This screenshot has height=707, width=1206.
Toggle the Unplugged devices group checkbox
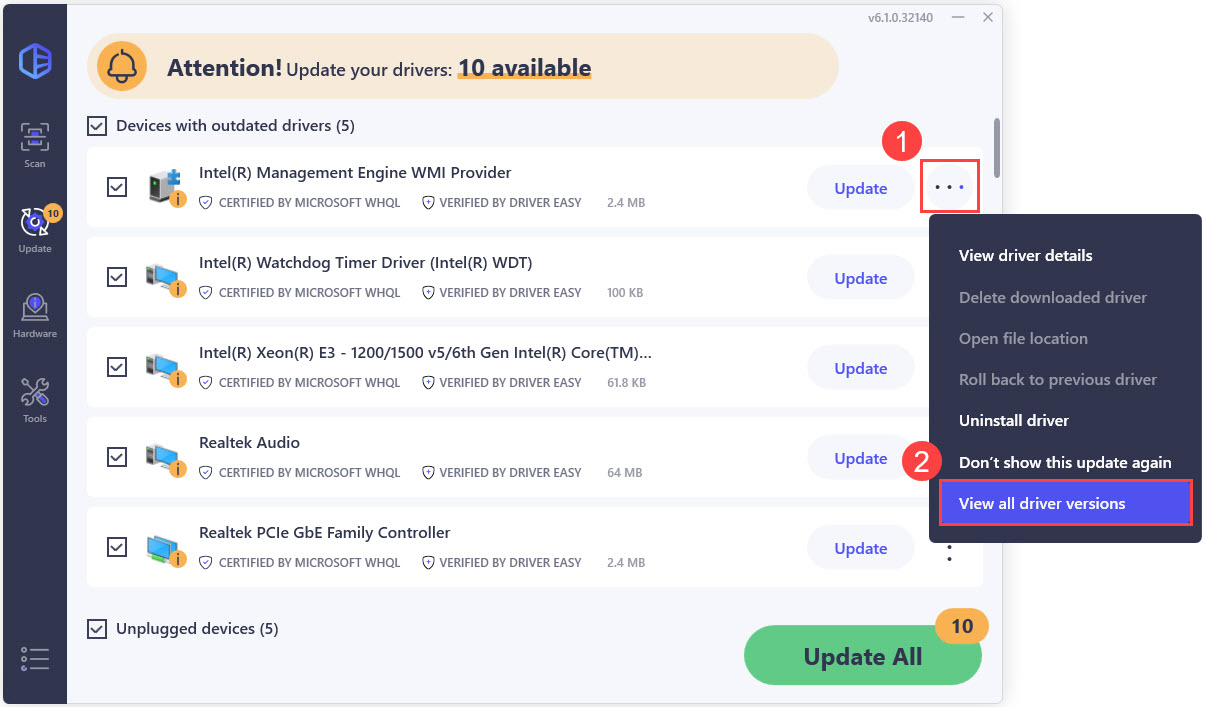click(x=97, y=629)
